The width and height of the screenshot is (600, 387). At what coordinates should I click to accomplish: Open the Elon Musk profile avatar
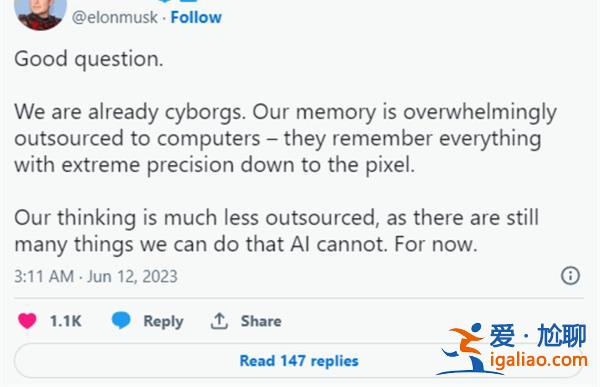pos(40,13)
